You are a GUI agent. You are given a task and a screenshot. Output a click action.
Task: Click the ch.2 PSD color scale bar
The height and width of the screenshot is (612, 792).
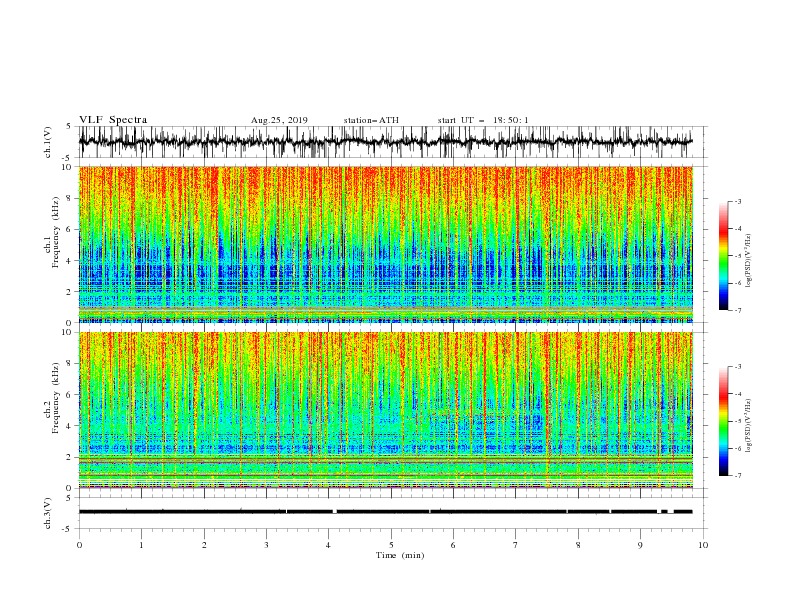point(723,421)
